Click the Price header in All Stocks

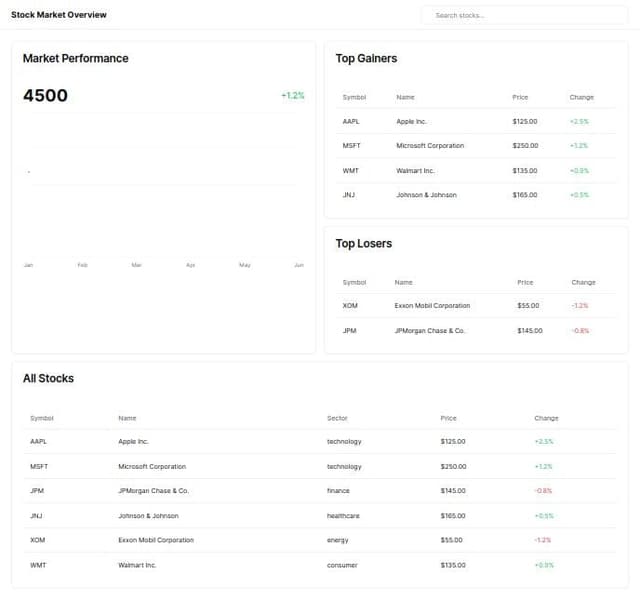448,418
